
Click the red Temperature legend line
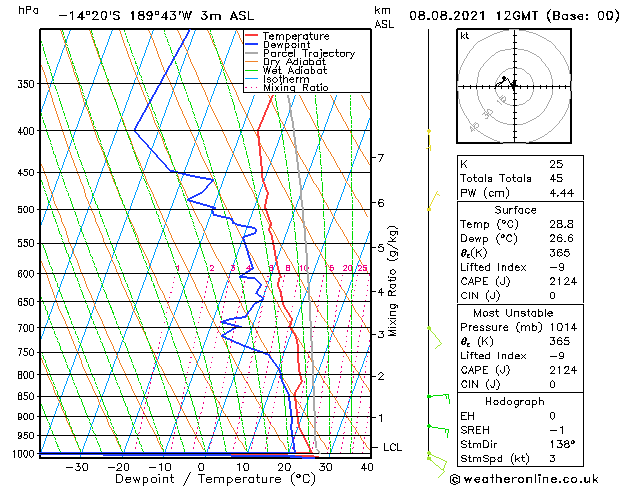pos(251,36)
